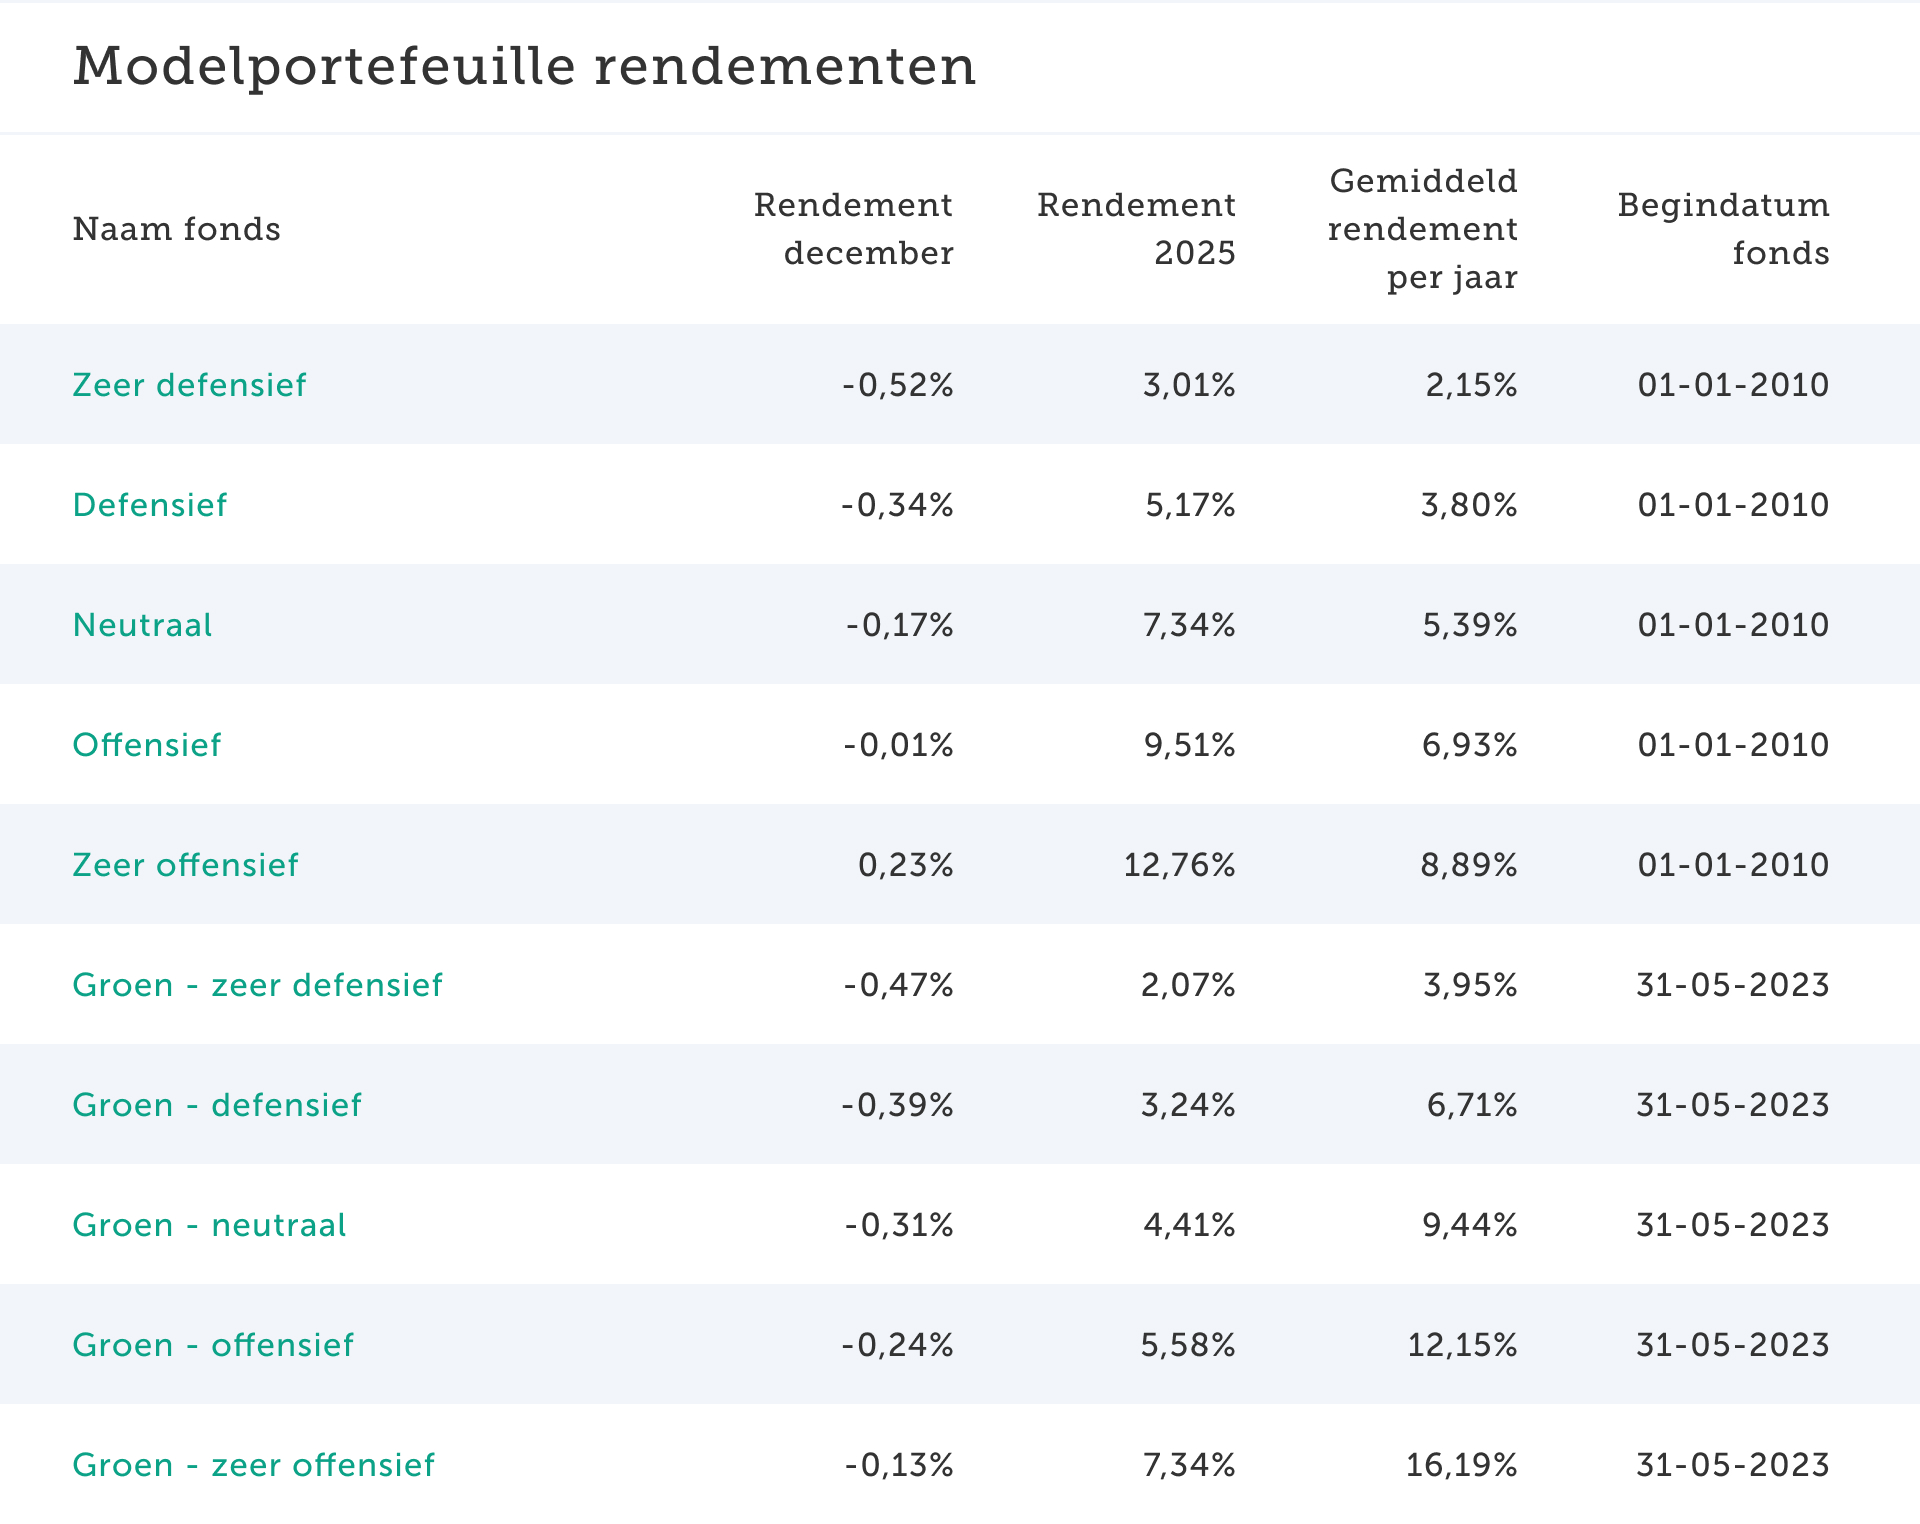Open the Neutraal fund page
The image size is (1920, 1524).
click(142, 625)
